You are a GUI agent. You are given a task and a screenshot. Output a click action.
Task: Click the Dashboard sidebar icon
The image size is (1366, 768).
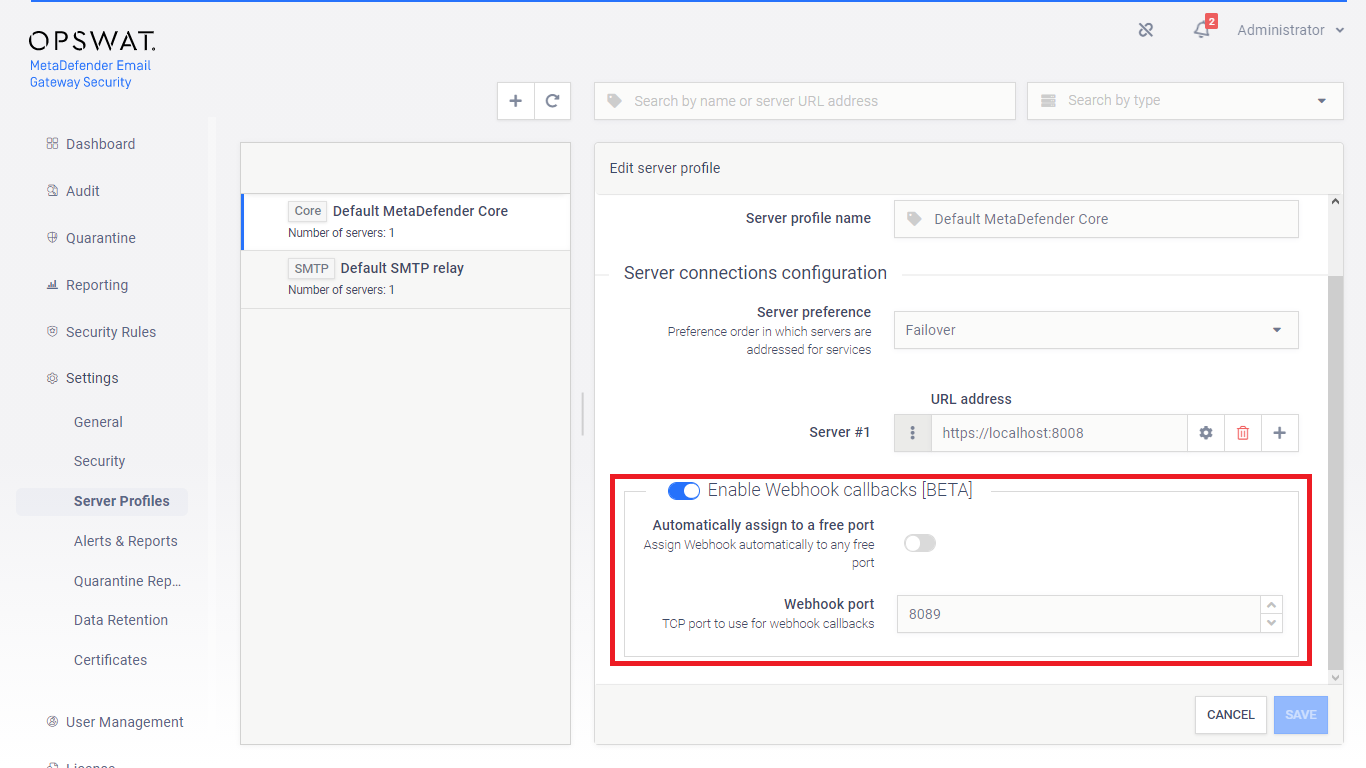[x=52, y=144]
